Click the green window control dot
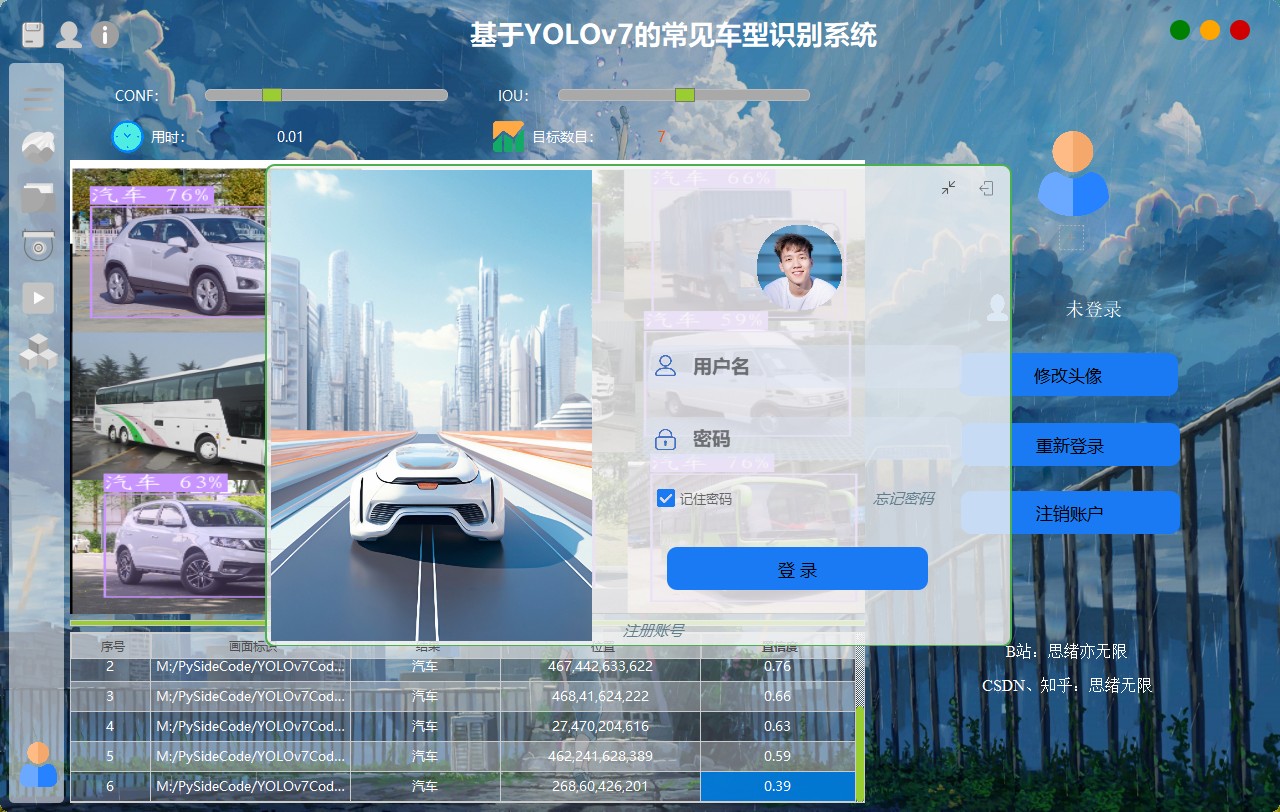1280x812 pixels. pos(1180,30)
